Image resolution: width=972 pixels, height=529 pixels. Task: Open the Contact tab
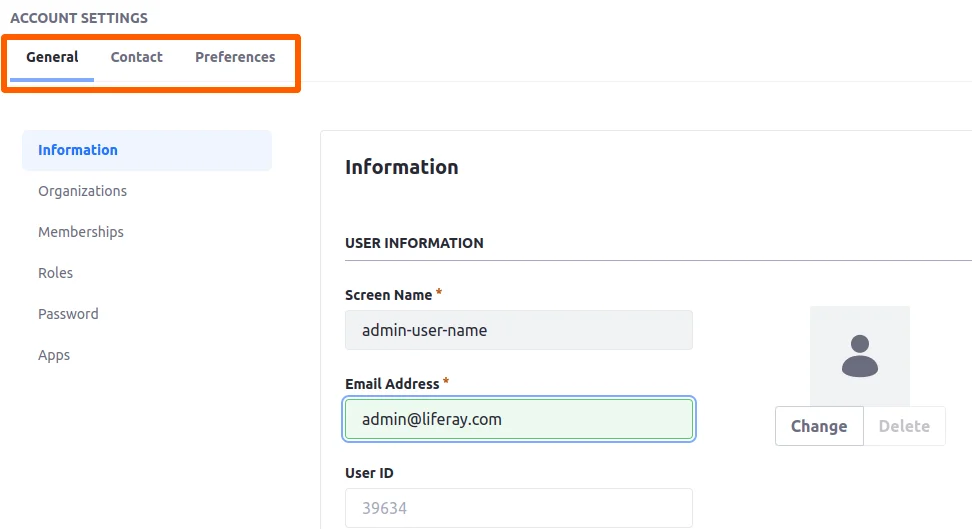pos(136,57)
